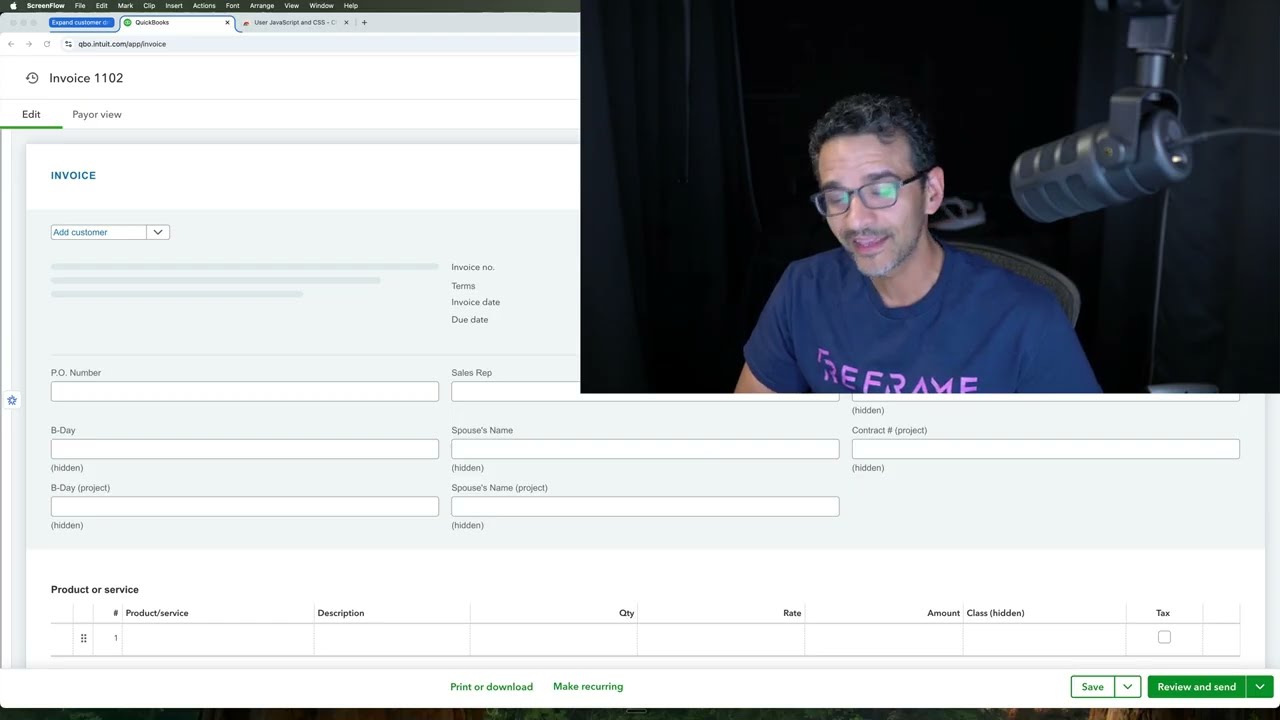This screenshot has width=1280, height=720.
Task: Click the Add customer field
Action: tap(99, 232)
